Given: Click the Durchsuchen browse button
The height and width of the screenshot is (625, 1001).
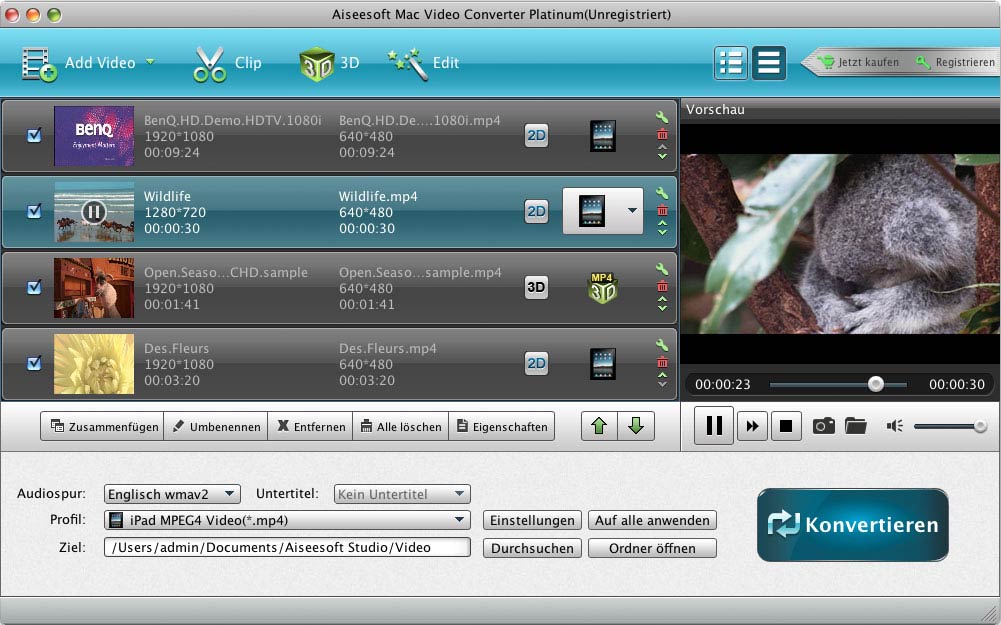Looking at the screenshot, I should (532, 548).
